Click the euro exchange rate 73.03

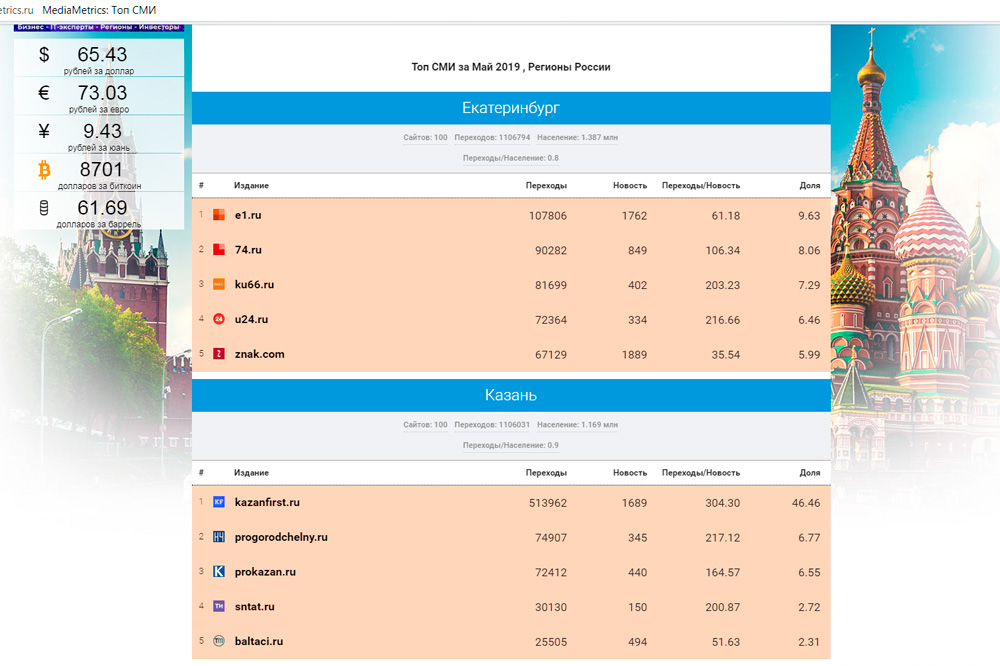pyautogui.click(x=102, y=93)
